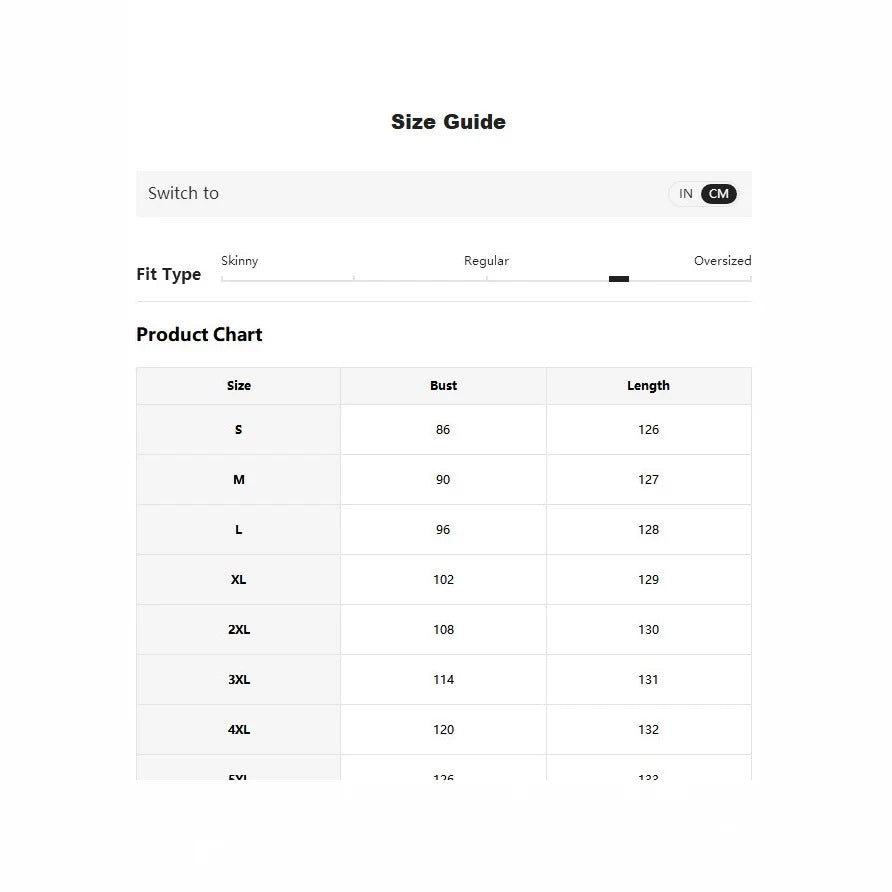The image size is (892, 892).
Task: Select the M size row
Action: coord(444,480)
